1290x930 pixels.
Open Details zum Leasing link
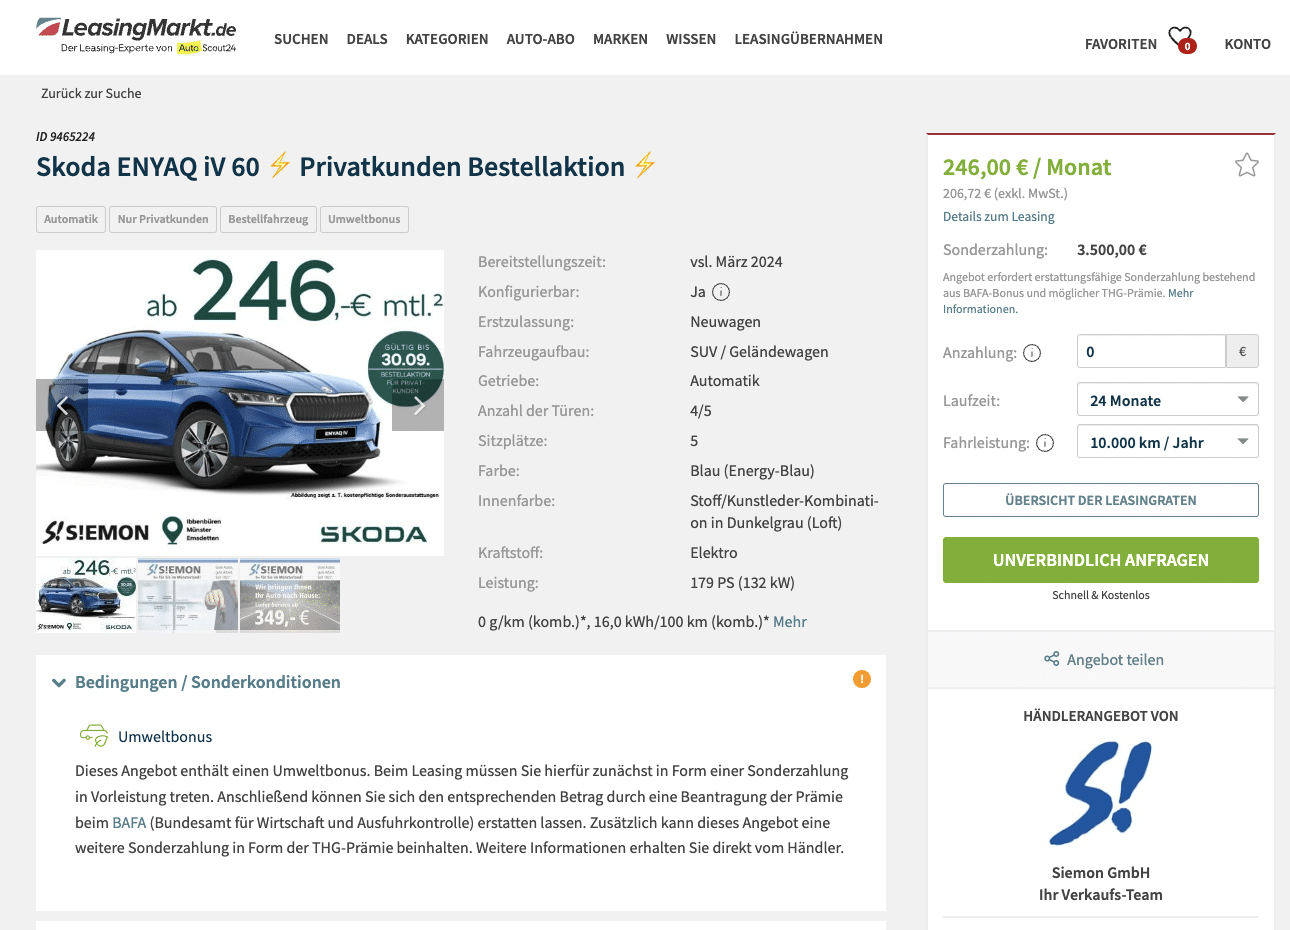pos(998,216)
